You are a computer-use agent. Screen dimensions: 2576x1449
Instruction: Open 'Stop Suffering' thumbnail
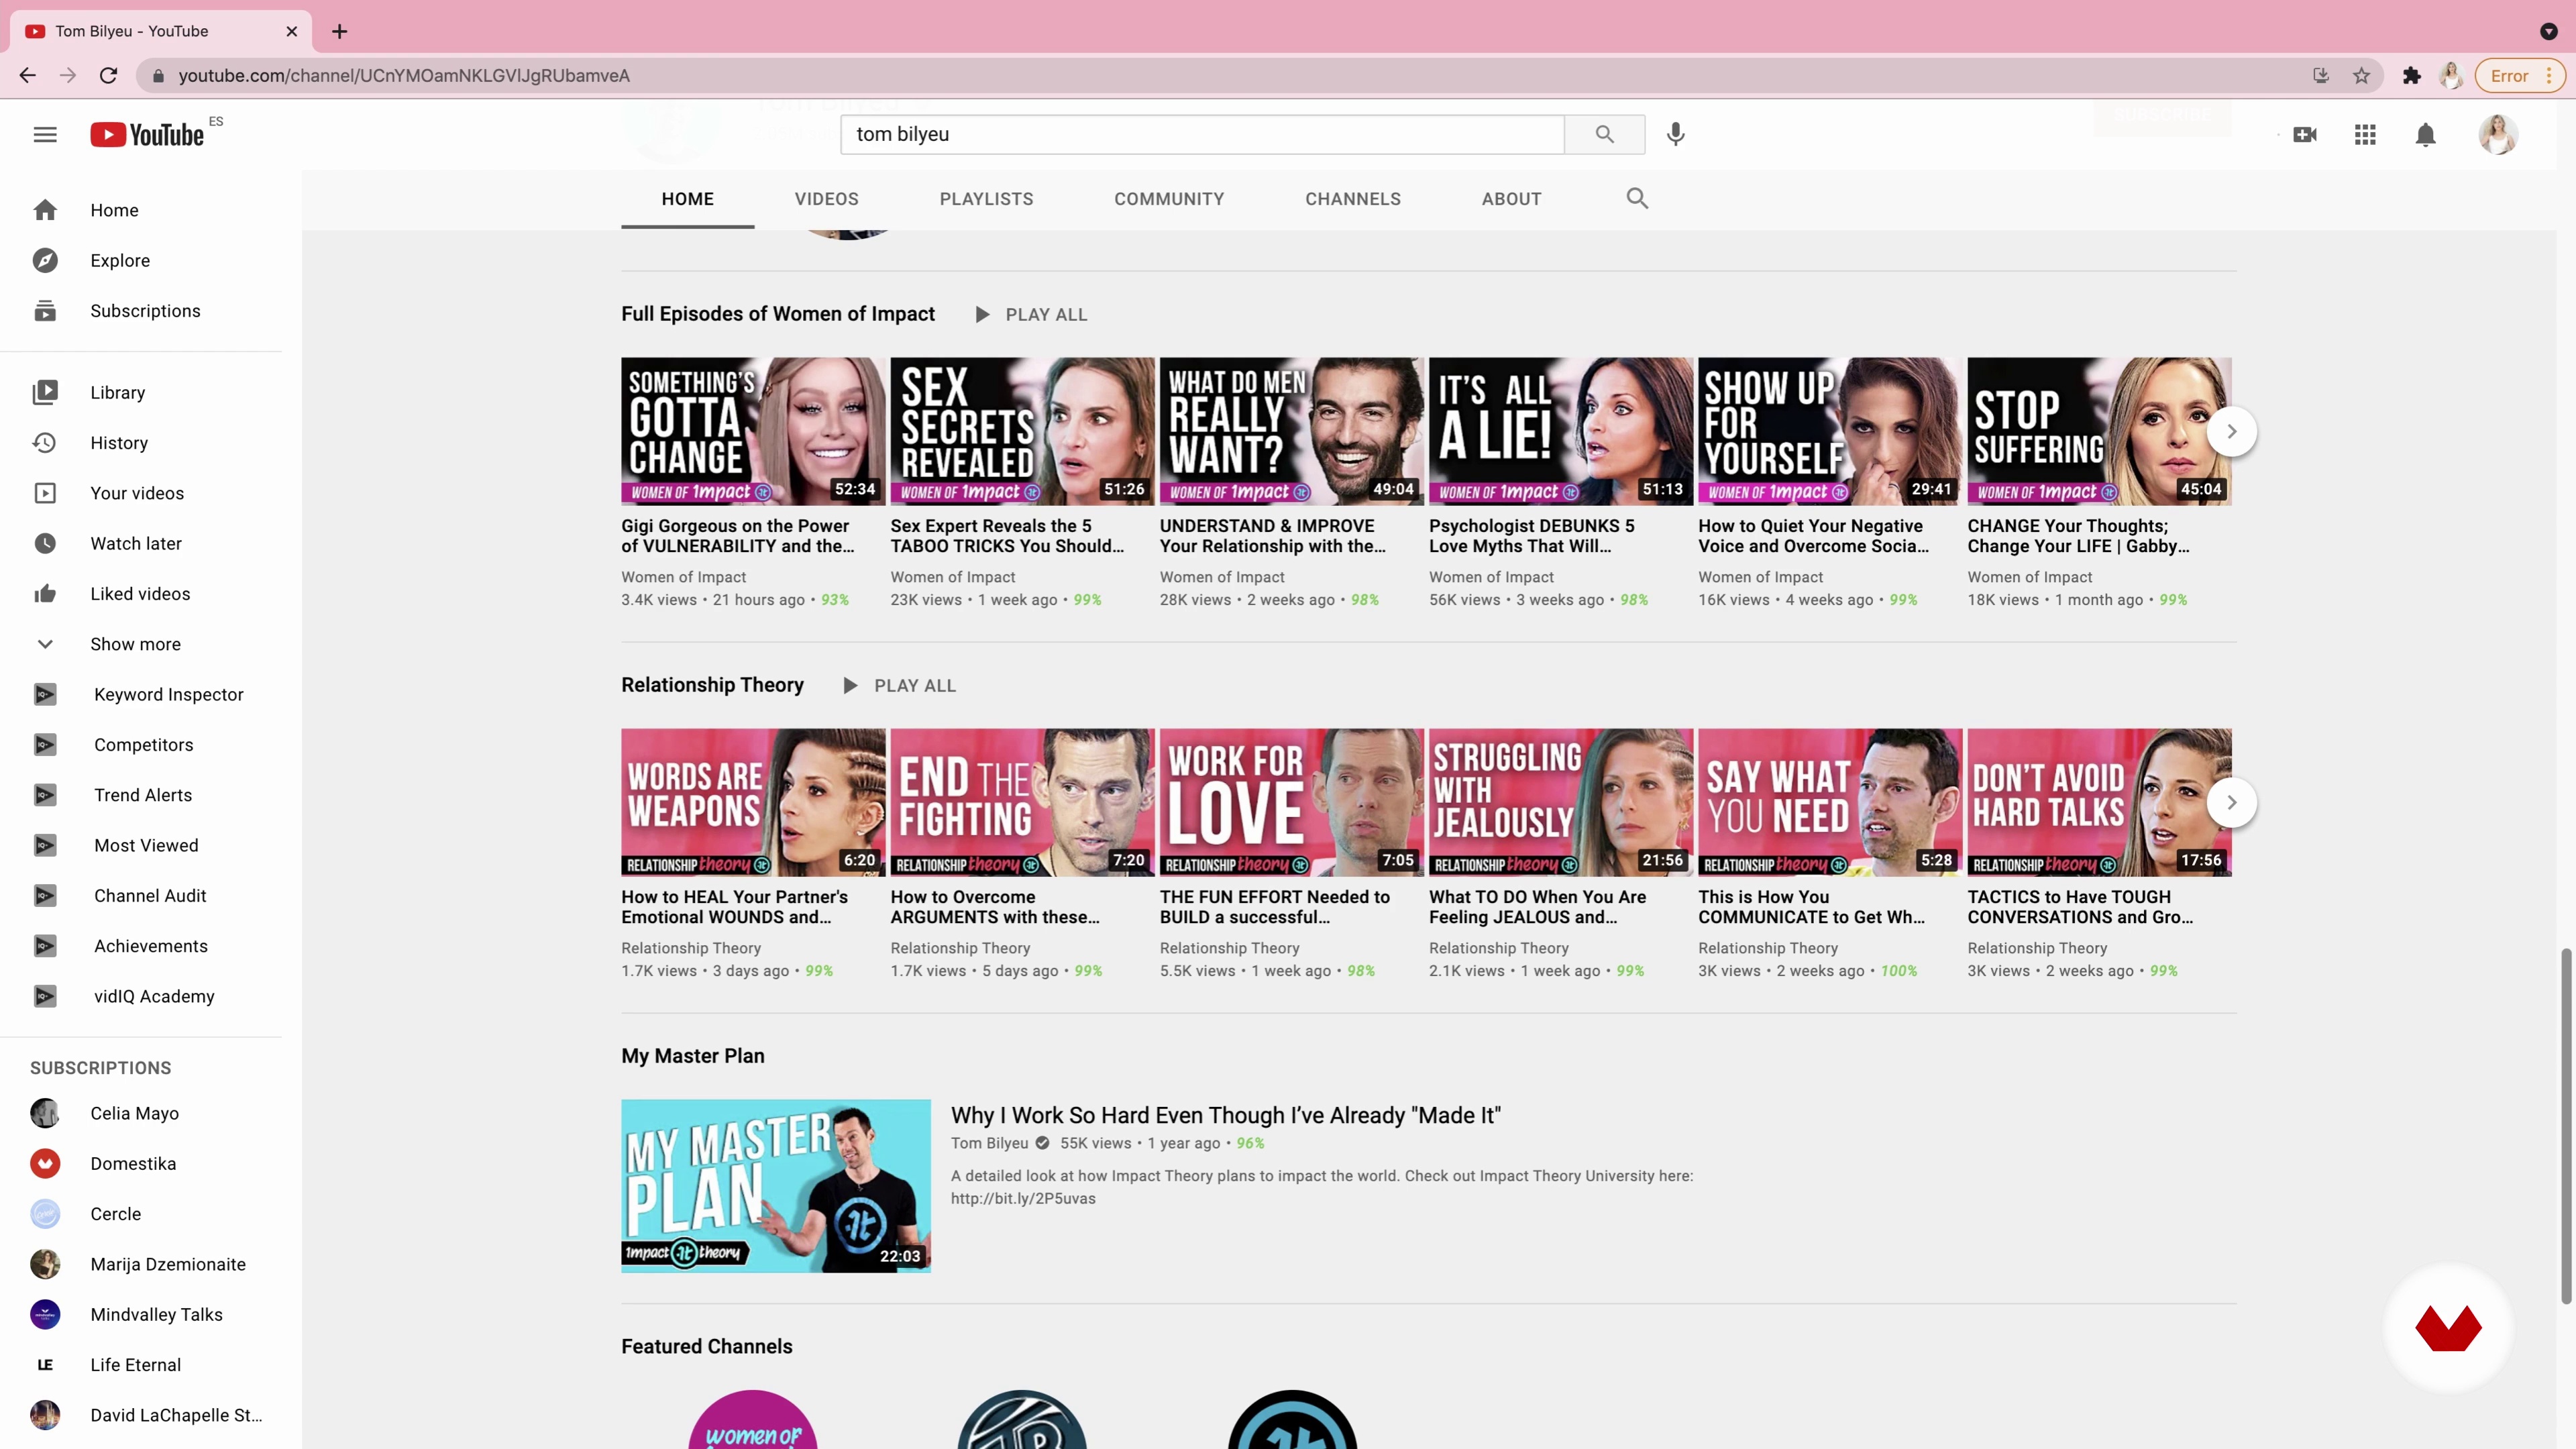tap(2099, 431)
